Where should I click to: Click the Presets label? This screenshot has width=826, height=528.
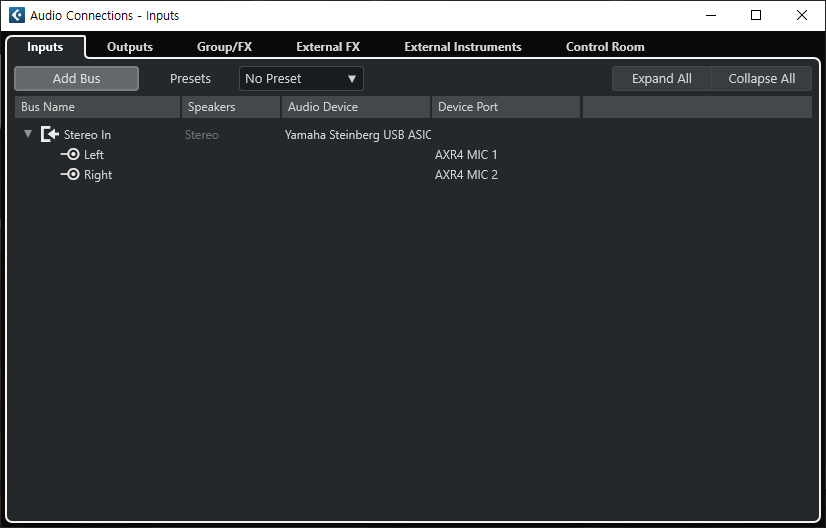pos(190,79)
